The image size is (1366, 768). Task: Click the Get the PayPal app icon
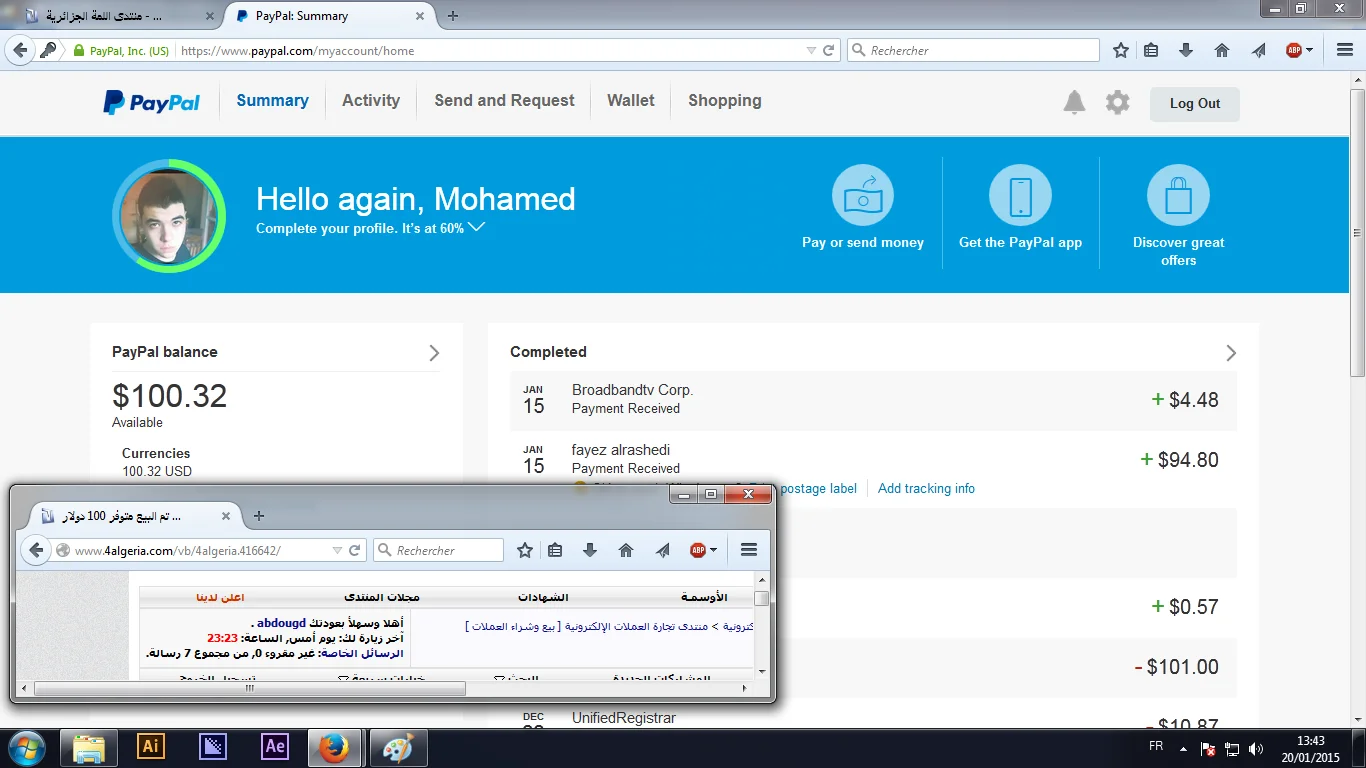[x=1020, y=196]
